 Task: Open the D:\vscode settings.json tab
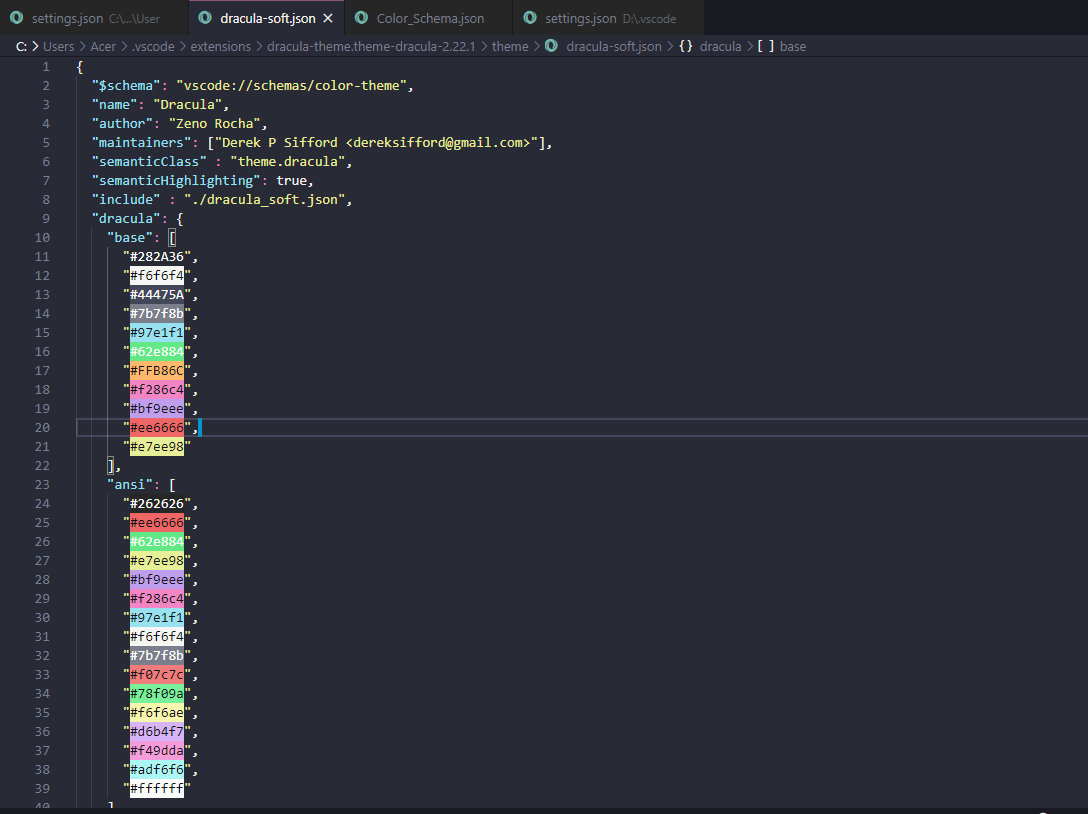(609, 18)
